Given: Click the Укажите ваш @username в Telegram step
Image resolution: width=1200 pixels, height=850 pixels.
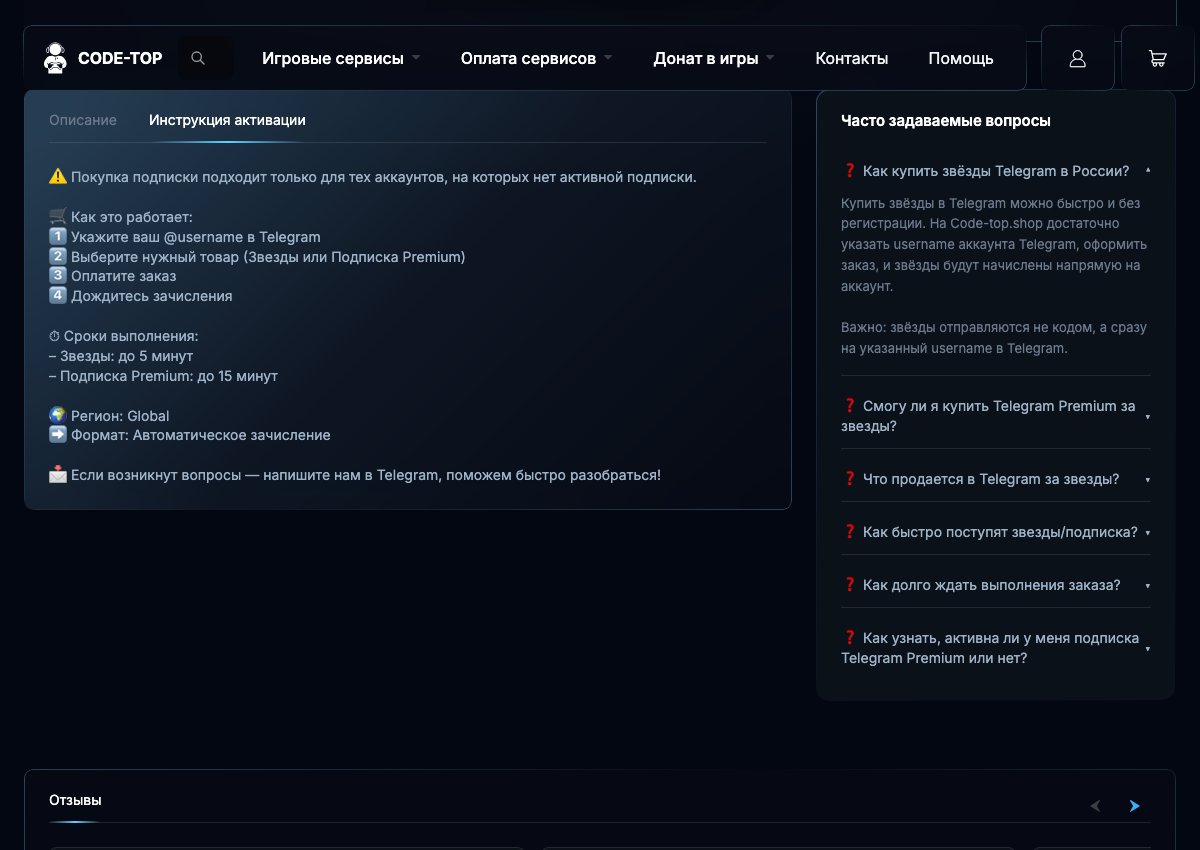Looking at the screenshot, I should click(x=185, y=237).
